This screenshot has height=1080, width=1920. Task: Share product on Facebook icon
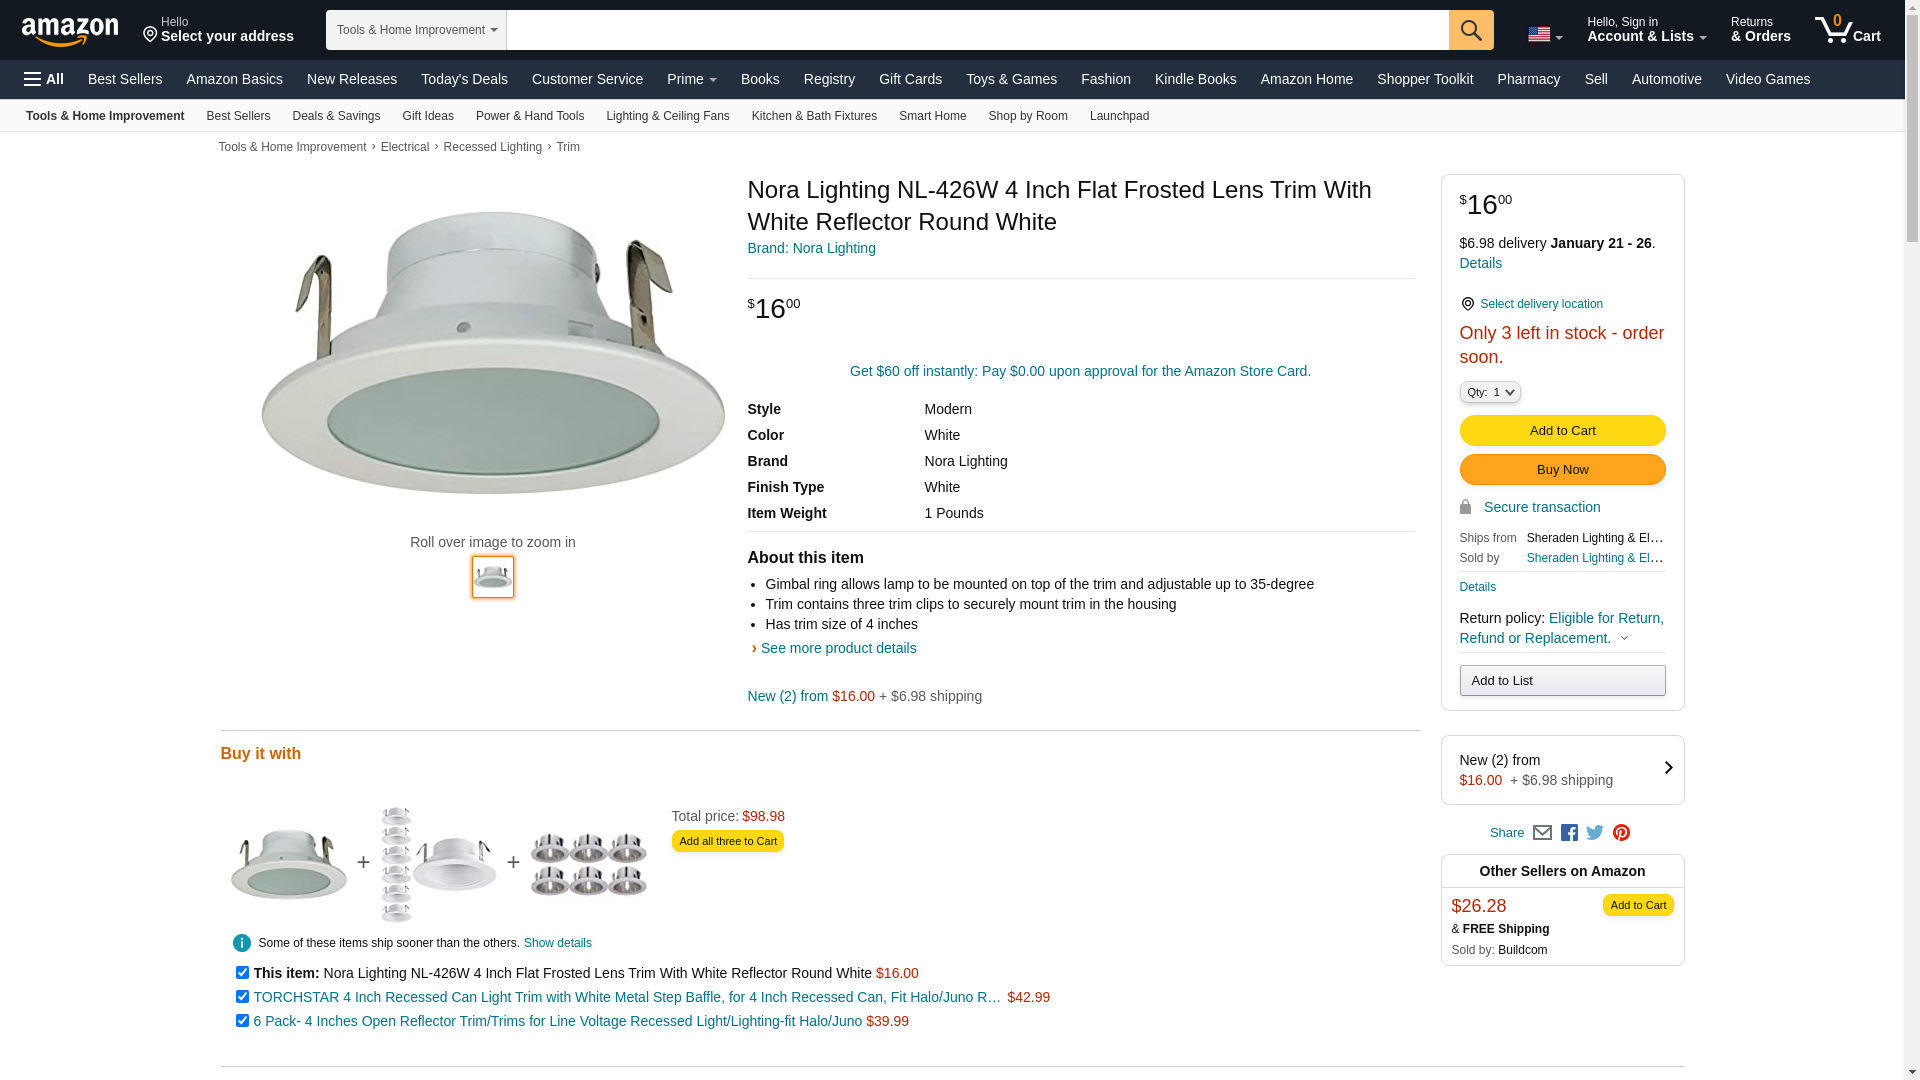[1569, 833]
